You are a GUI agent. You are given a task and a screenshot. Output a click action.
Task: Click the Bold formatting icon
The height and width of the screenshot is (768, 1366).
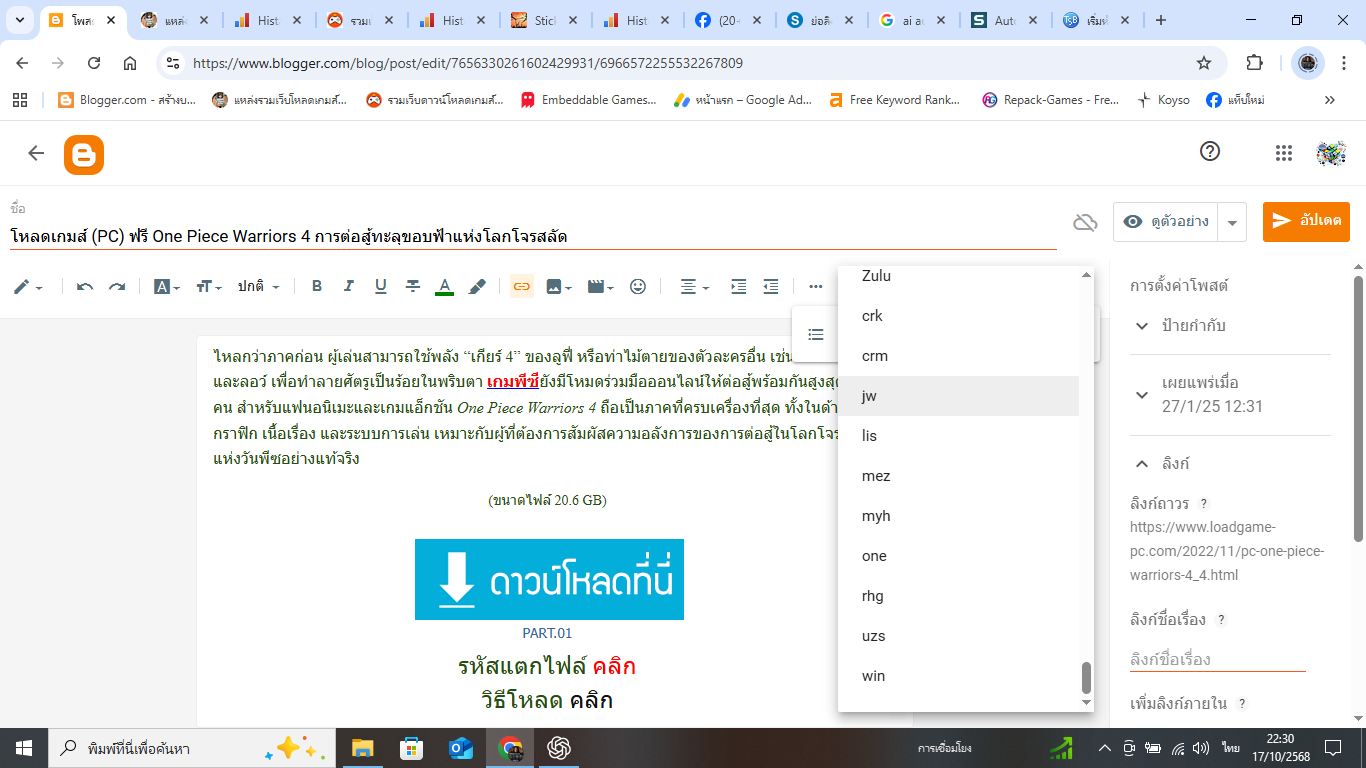317,286
